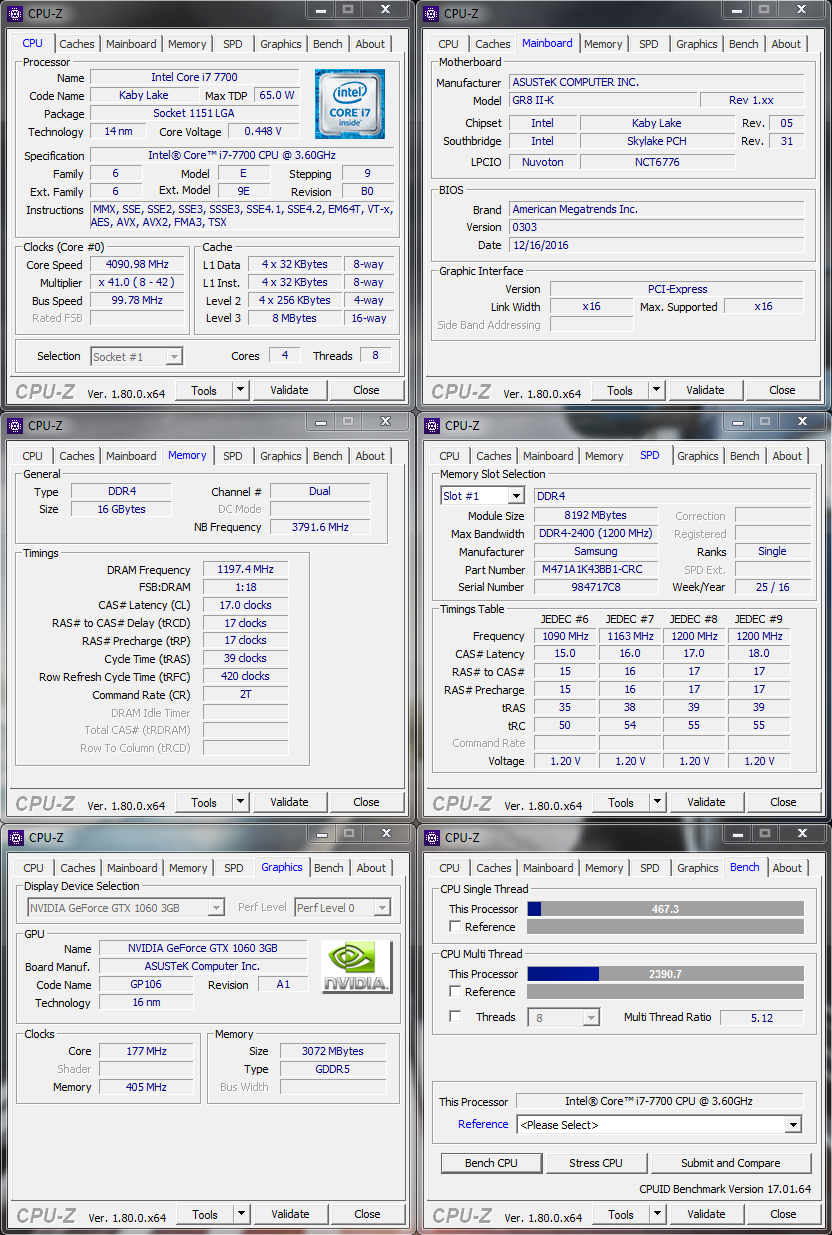Click Submit and Compare button
The height and width of the screenshot is (1235, 832).
731,1163
